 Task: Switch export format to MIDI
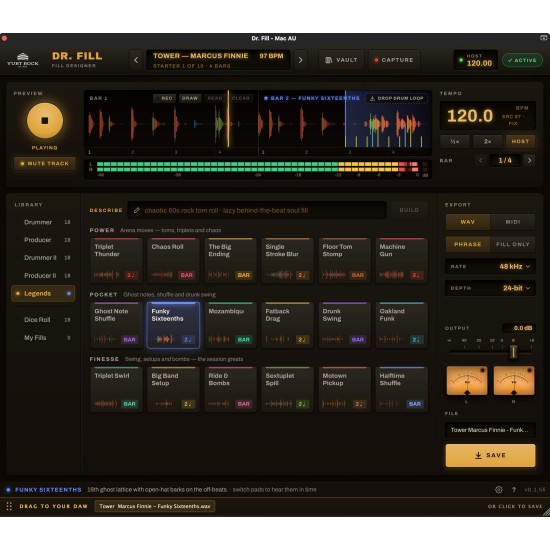click(x=512, y=222)
